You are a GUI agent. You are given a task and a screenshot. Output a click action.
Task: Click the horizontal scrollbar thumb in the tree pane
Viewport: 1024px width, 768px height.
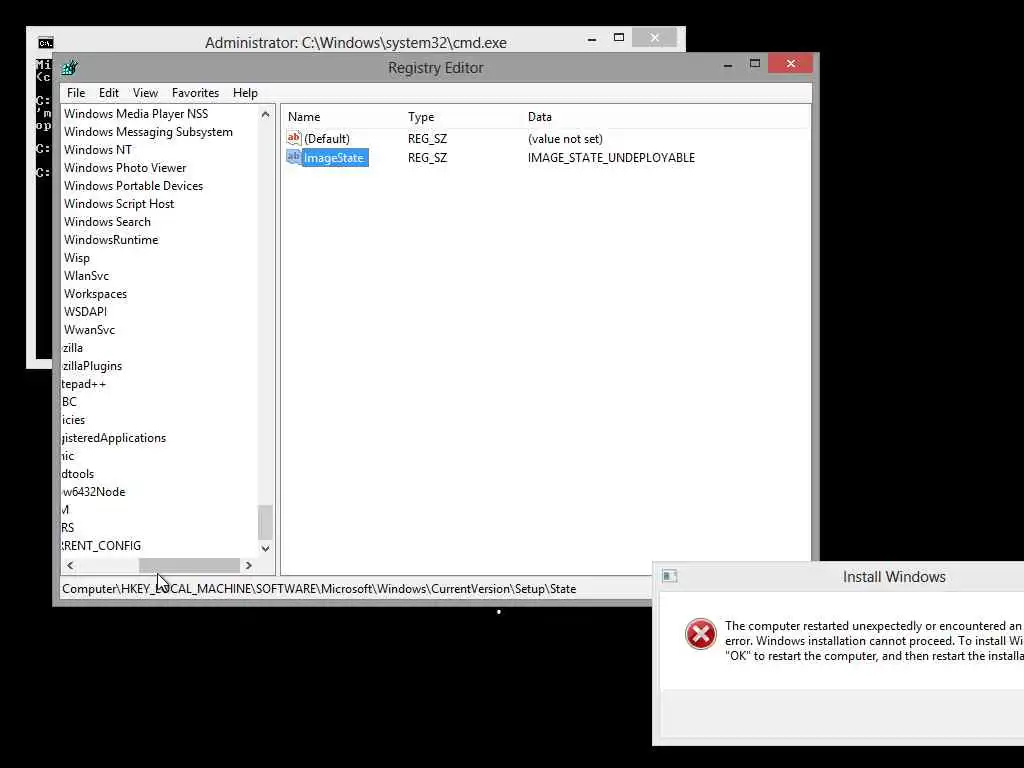[x=189, y=566]
